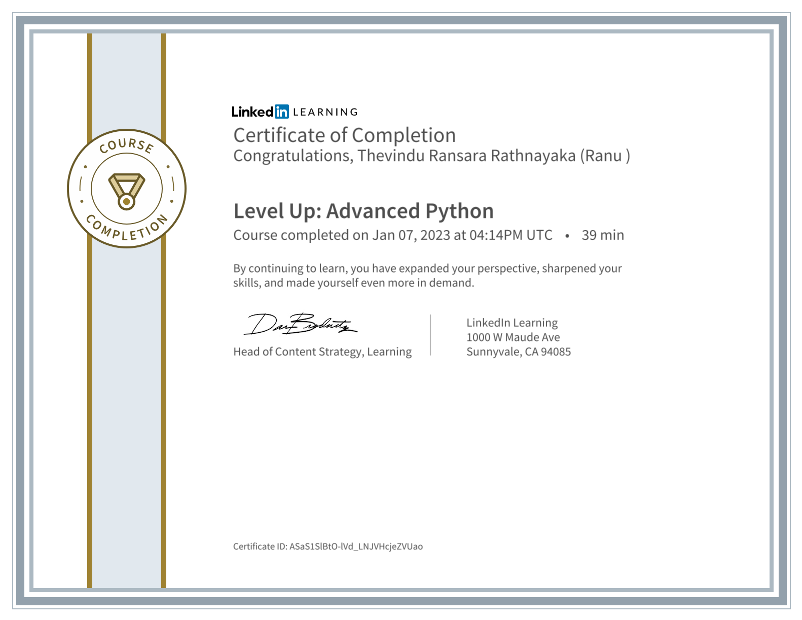This screenshot has height=620, width=802.
Task: Click the "LinkedIn Learning" address heading
Action: (x=512, y=323)
